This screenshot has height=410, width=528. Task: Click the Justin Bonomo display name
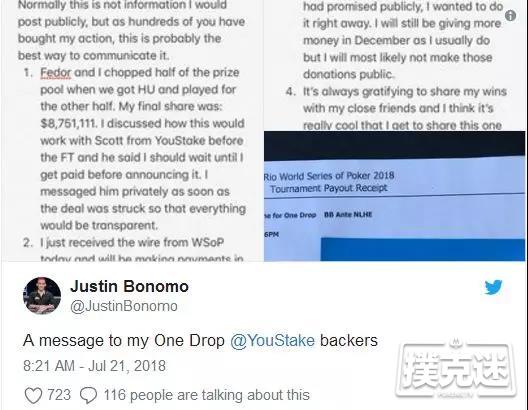pos(129,286)
